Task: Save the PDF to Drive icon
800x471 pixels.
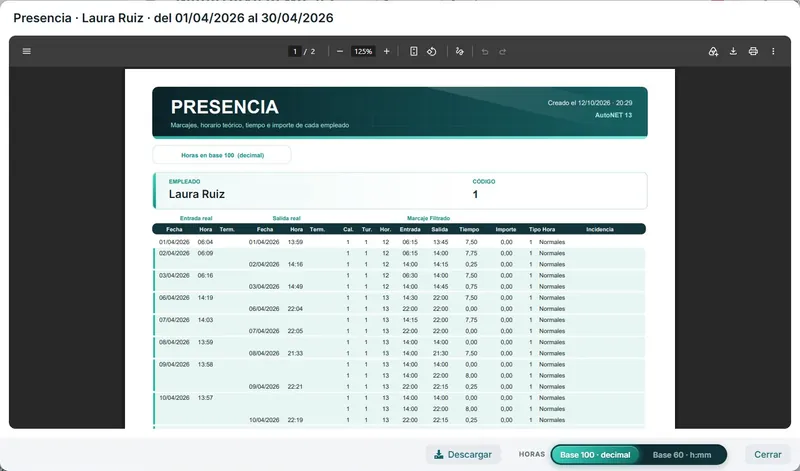Action: 713,51
